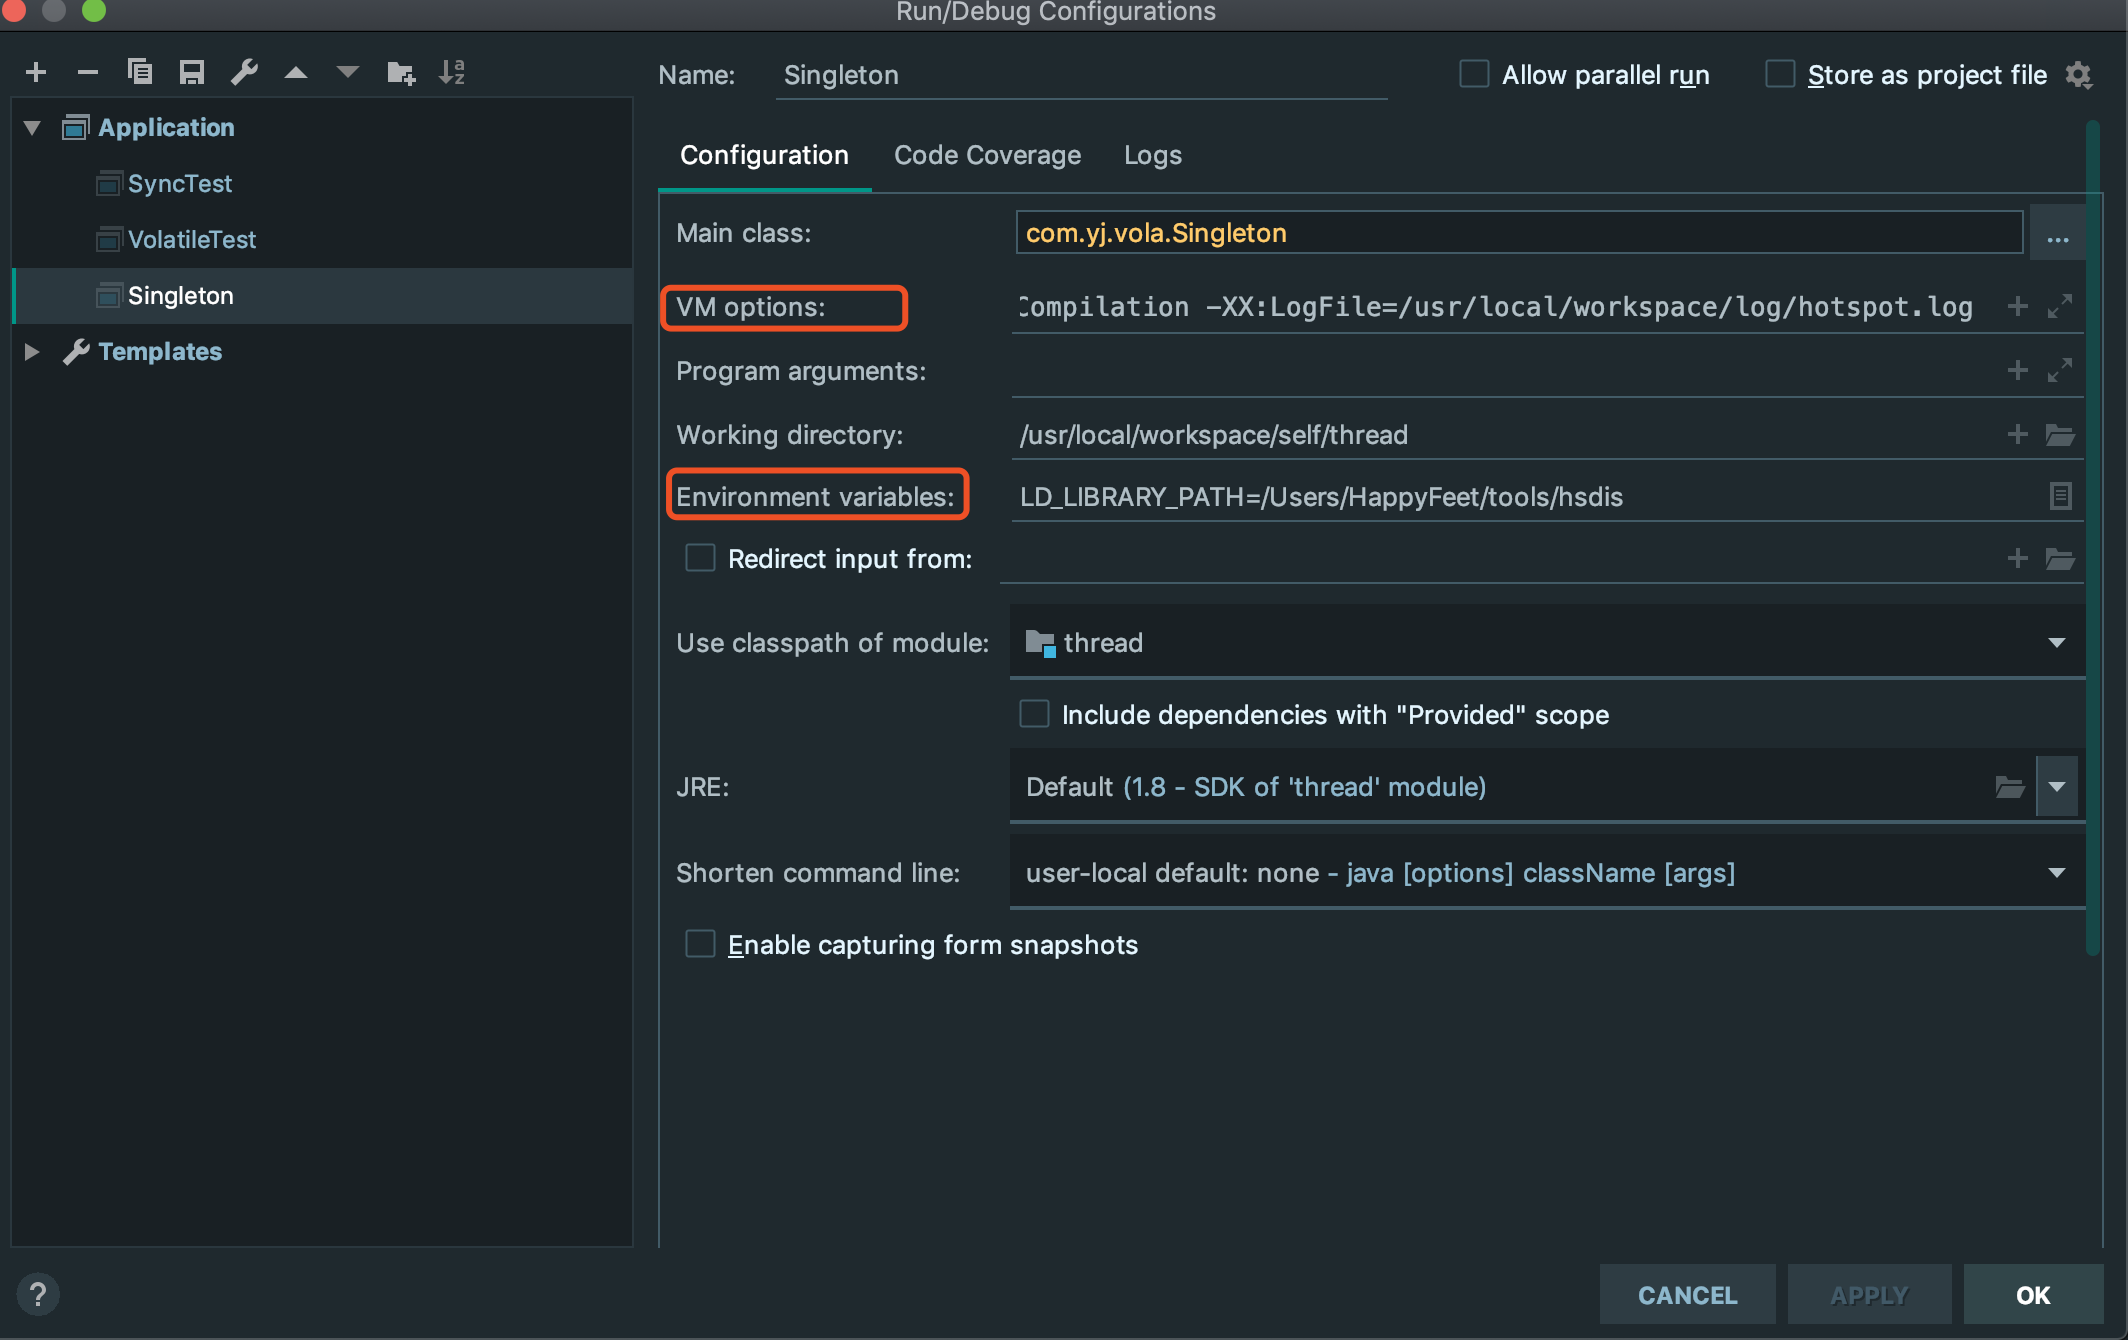This screenshot has height=1340, width=2128.
Task: Click the Main class input field
Action: (1518, 232)
